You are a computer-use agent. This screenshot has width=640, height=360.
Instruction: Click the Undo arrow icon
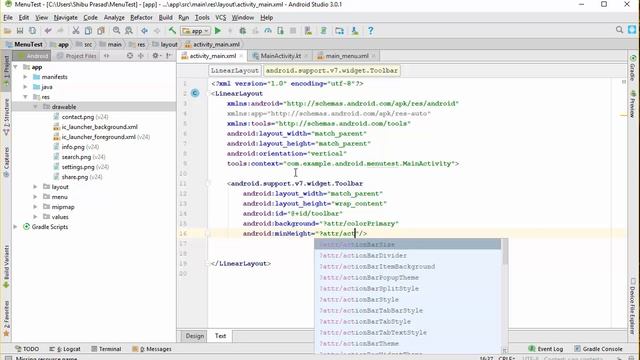pos(48,31)
